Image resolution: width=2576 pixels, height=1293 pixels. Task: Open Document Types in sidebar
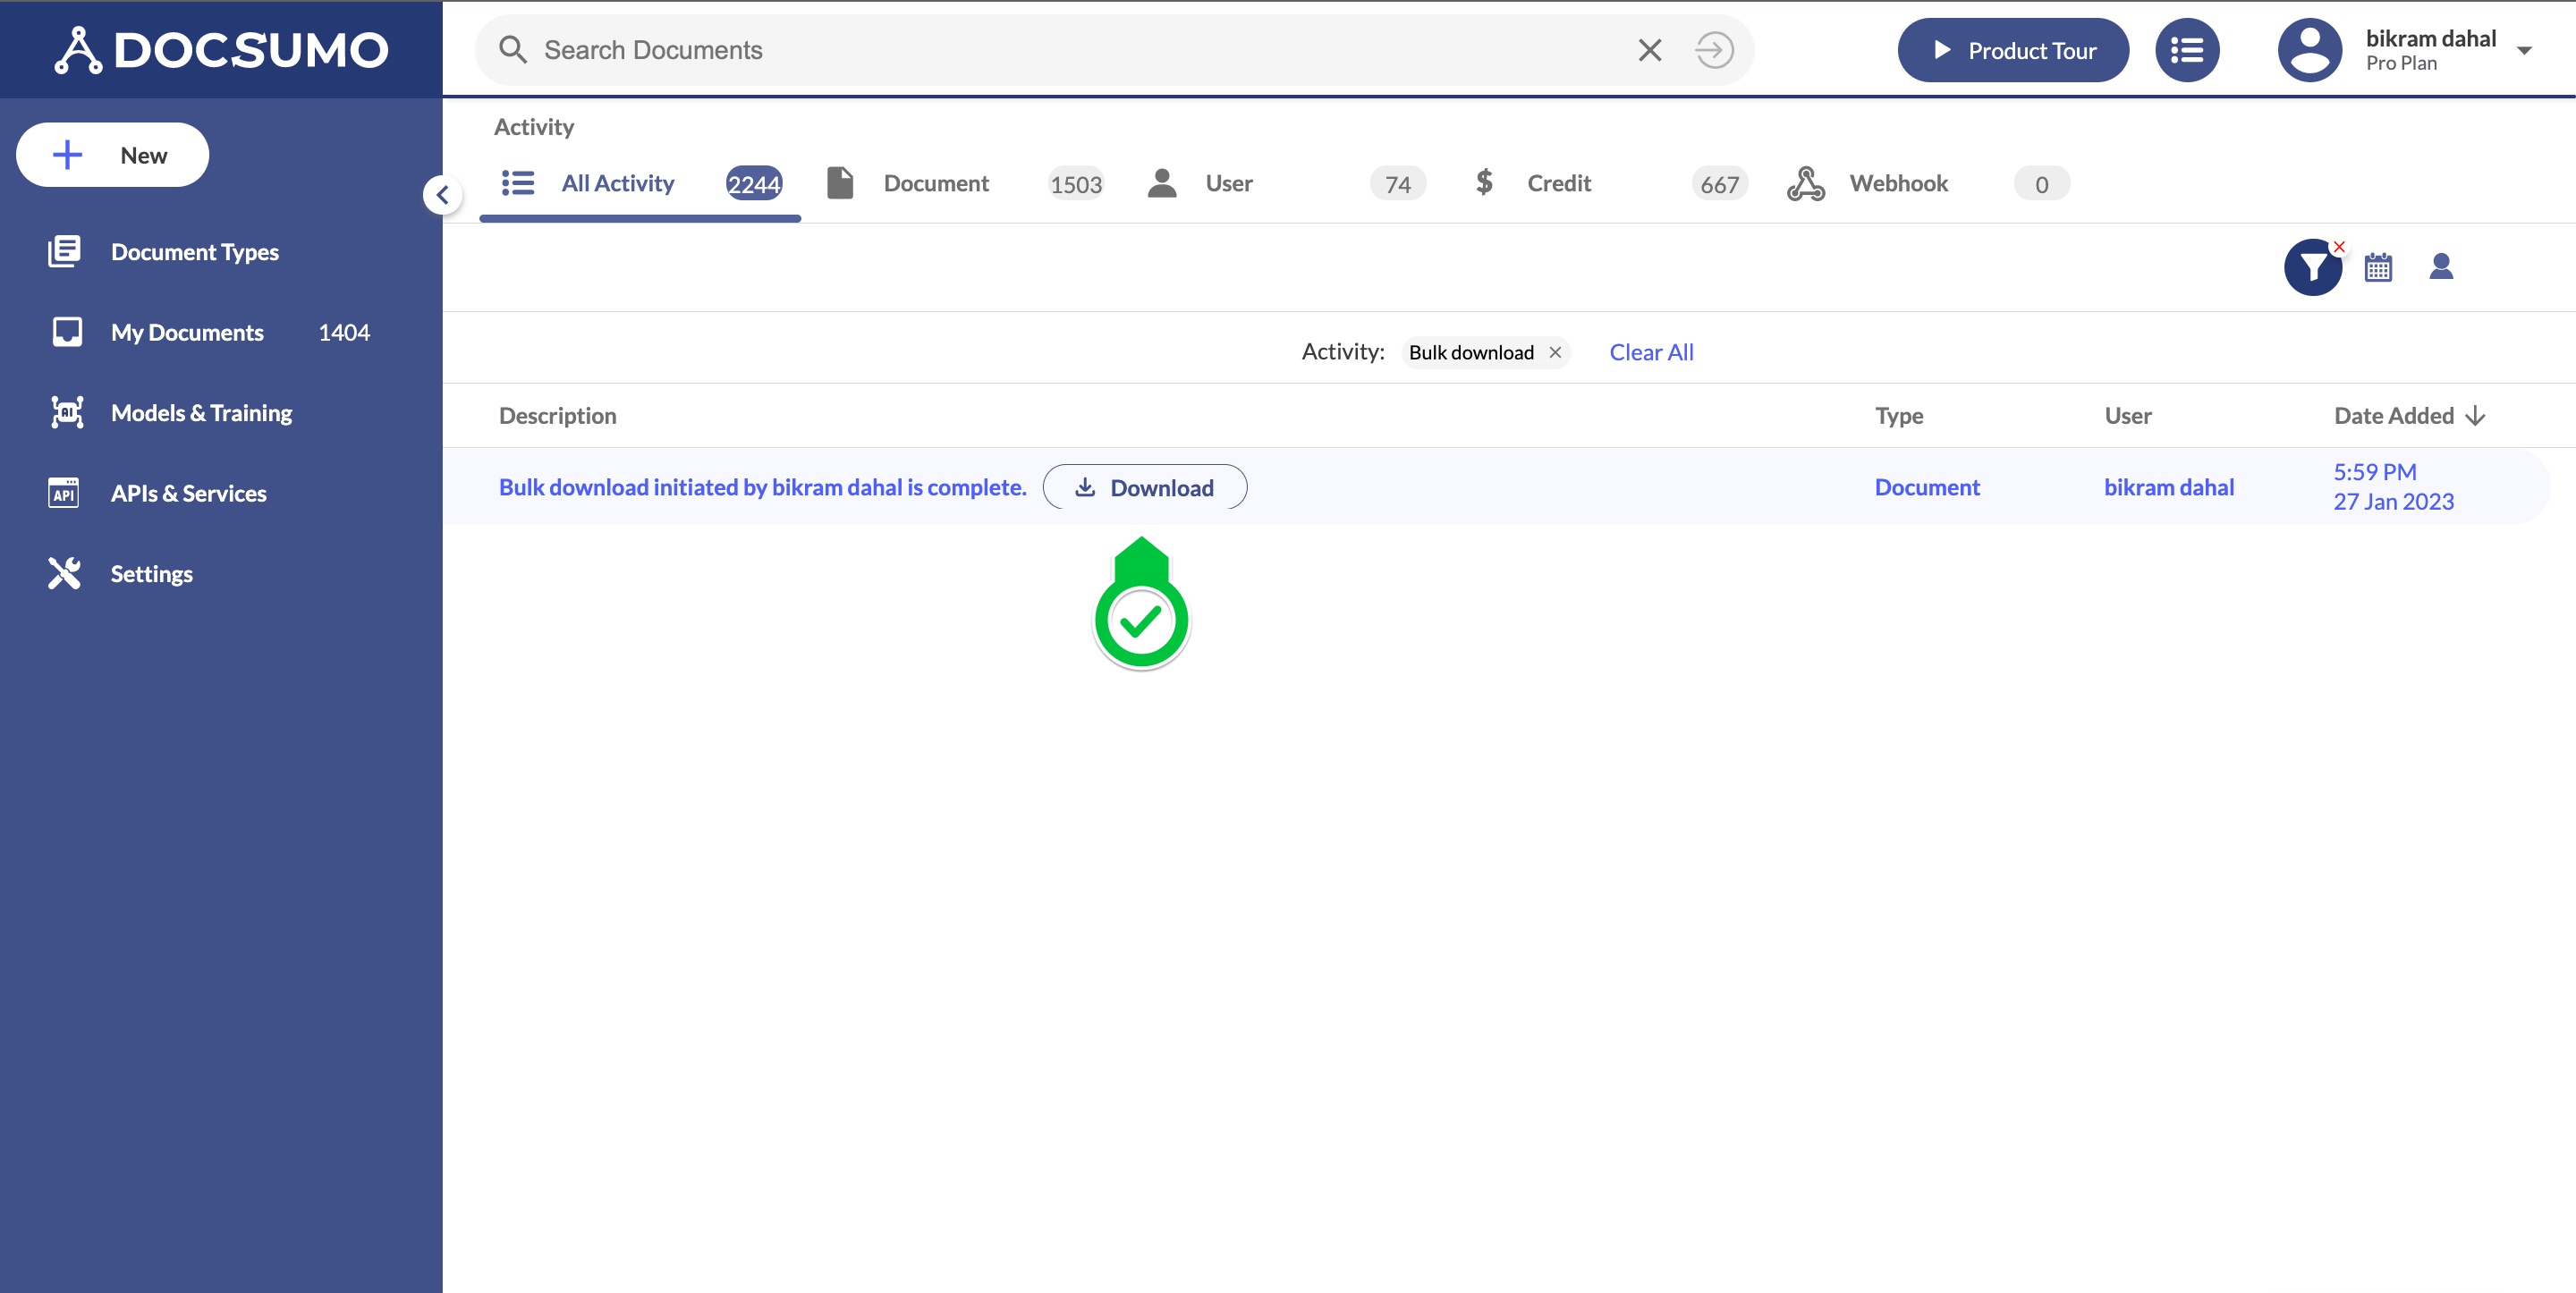(194, 252)
